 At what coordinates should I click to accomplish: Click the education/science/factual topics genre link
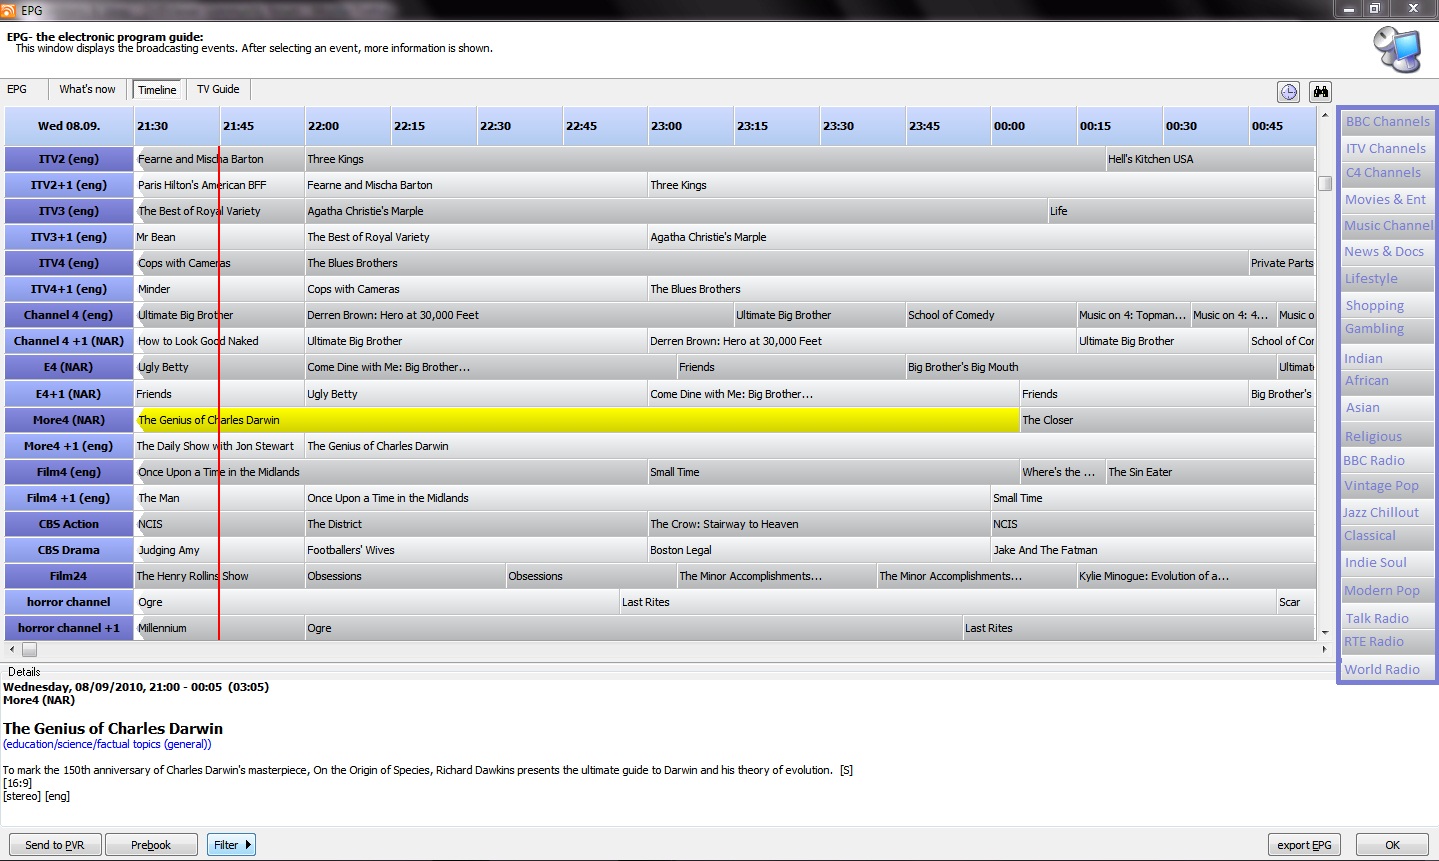(x=107, y=744)
